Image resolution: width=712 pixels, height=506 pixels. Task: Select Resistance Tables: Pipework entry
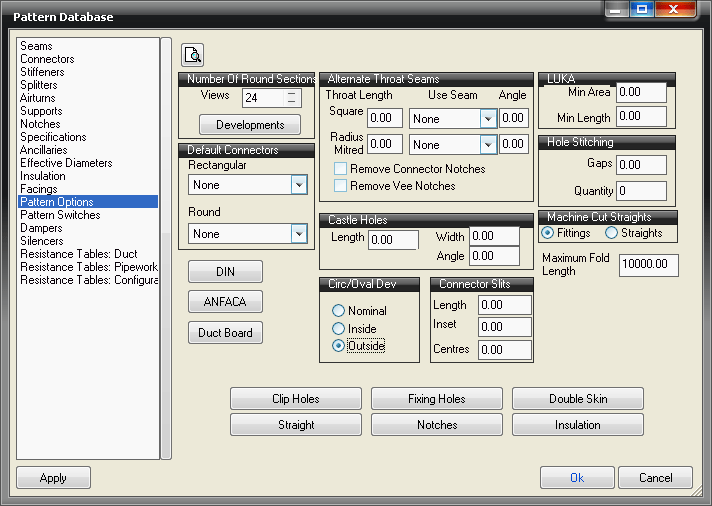click(x=89, y=267)
